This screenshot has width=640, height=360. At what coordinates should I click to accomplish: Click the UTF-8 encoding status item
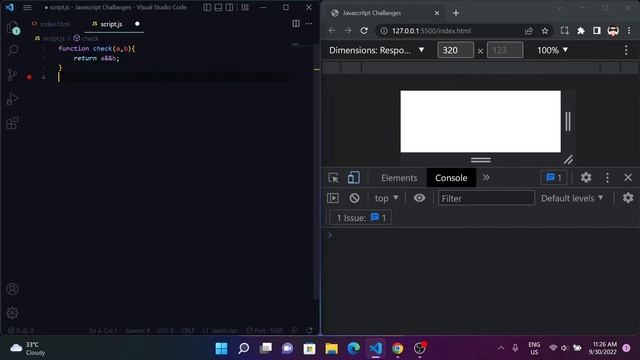166,331
